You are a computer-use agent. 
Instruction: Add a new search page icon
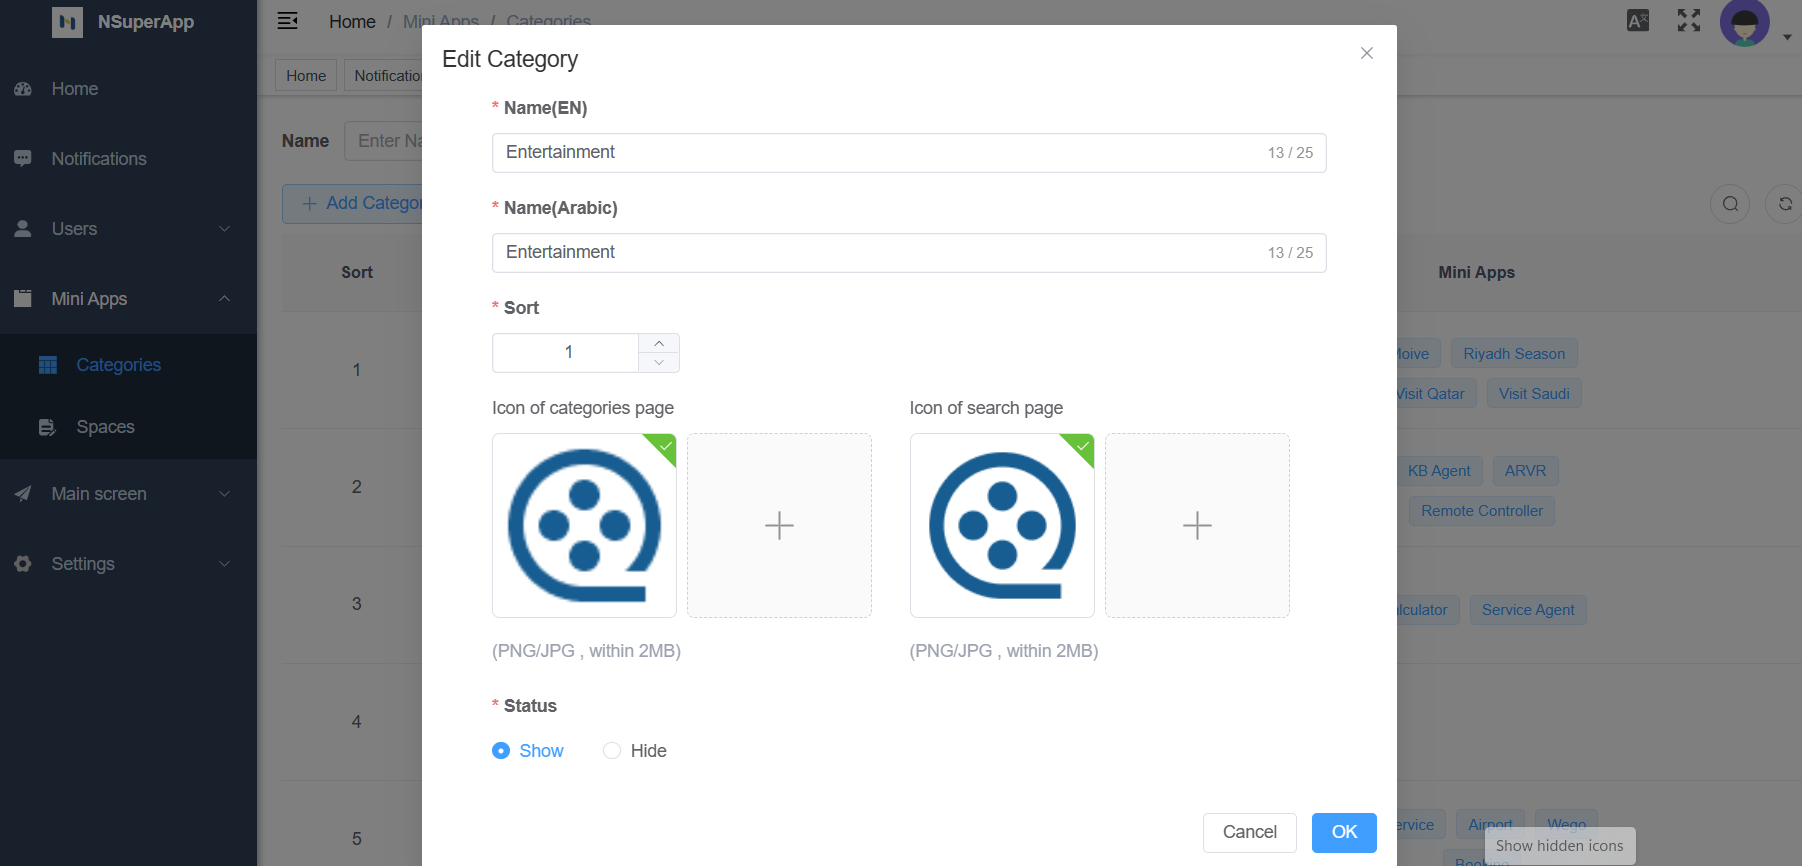(1197, 525)
